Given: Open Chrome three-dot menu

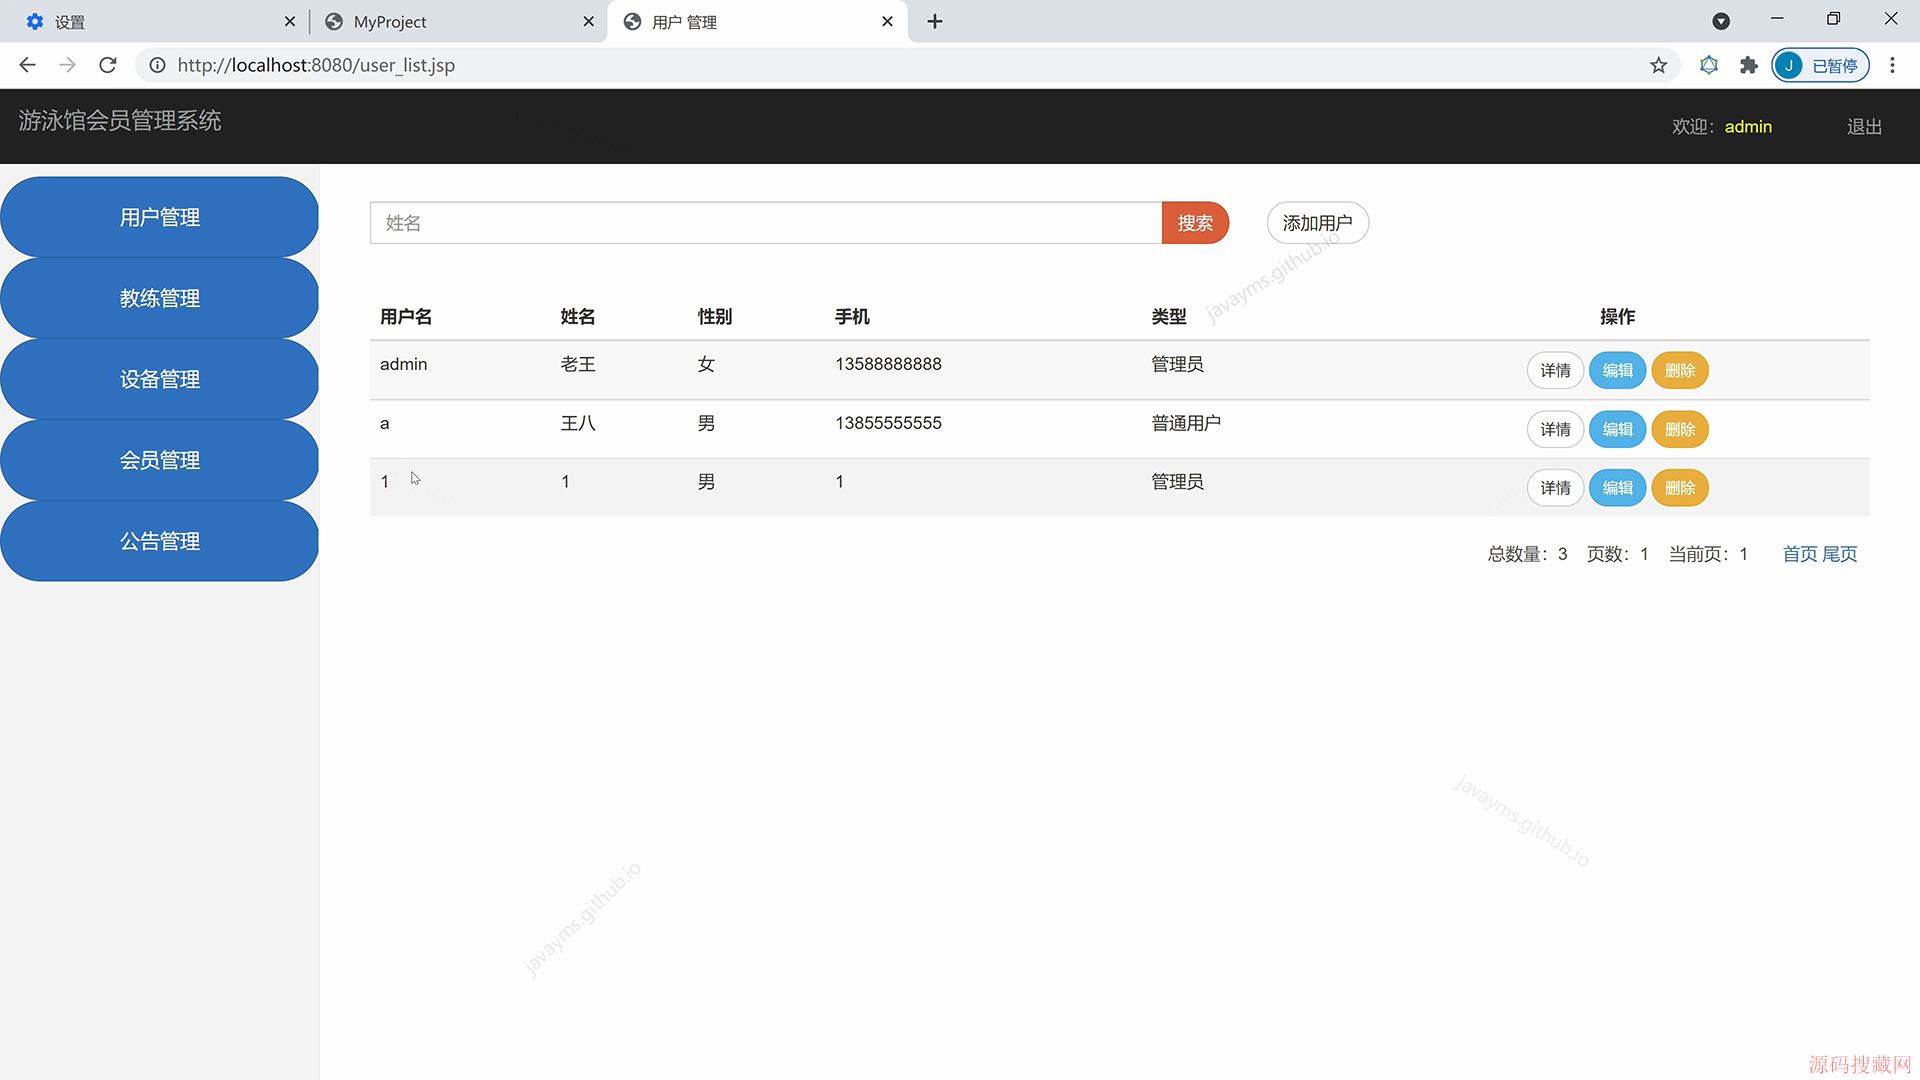Looking at the screenshot, I should [x=1892, y=65].
